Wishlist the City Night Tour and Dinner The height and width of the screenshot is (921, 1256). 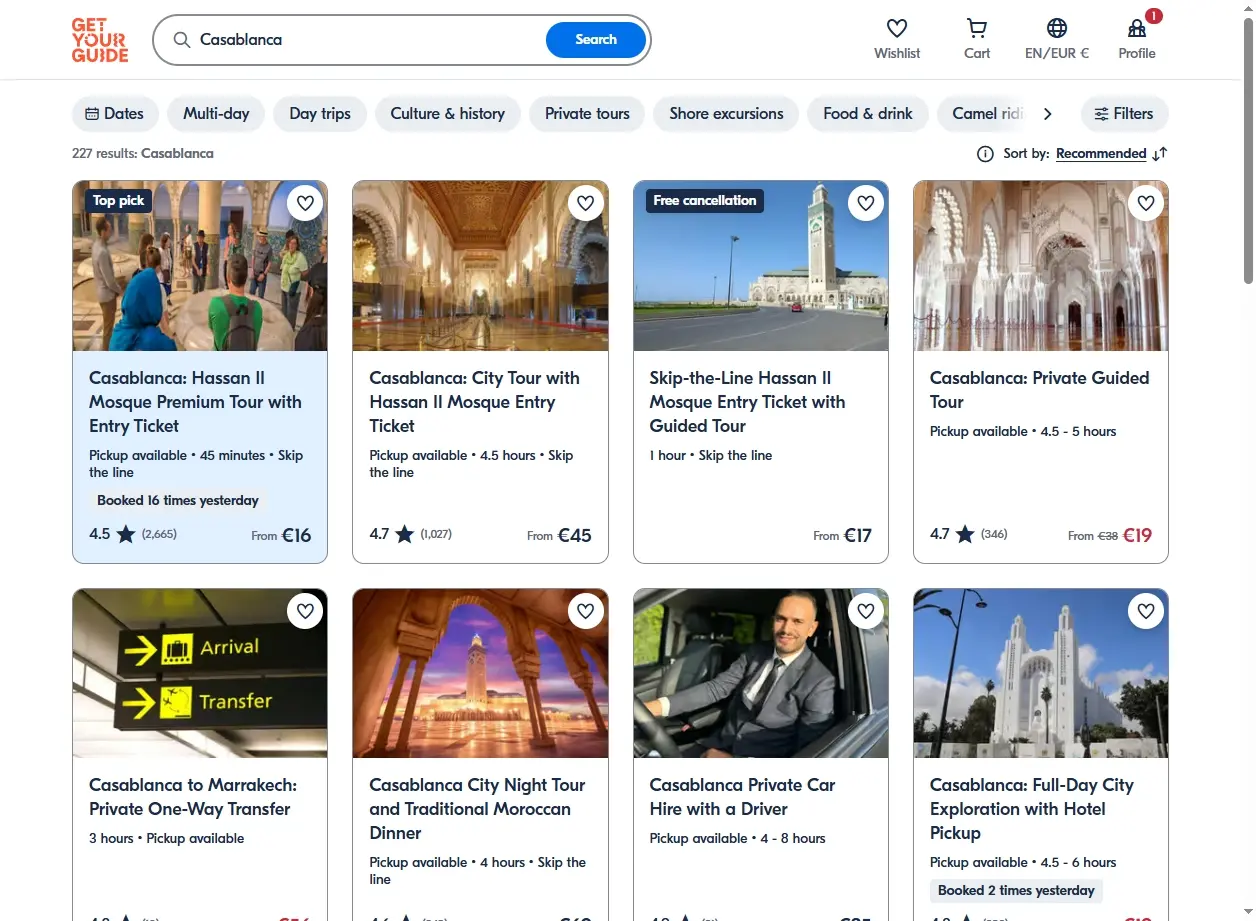pos(586,611)
